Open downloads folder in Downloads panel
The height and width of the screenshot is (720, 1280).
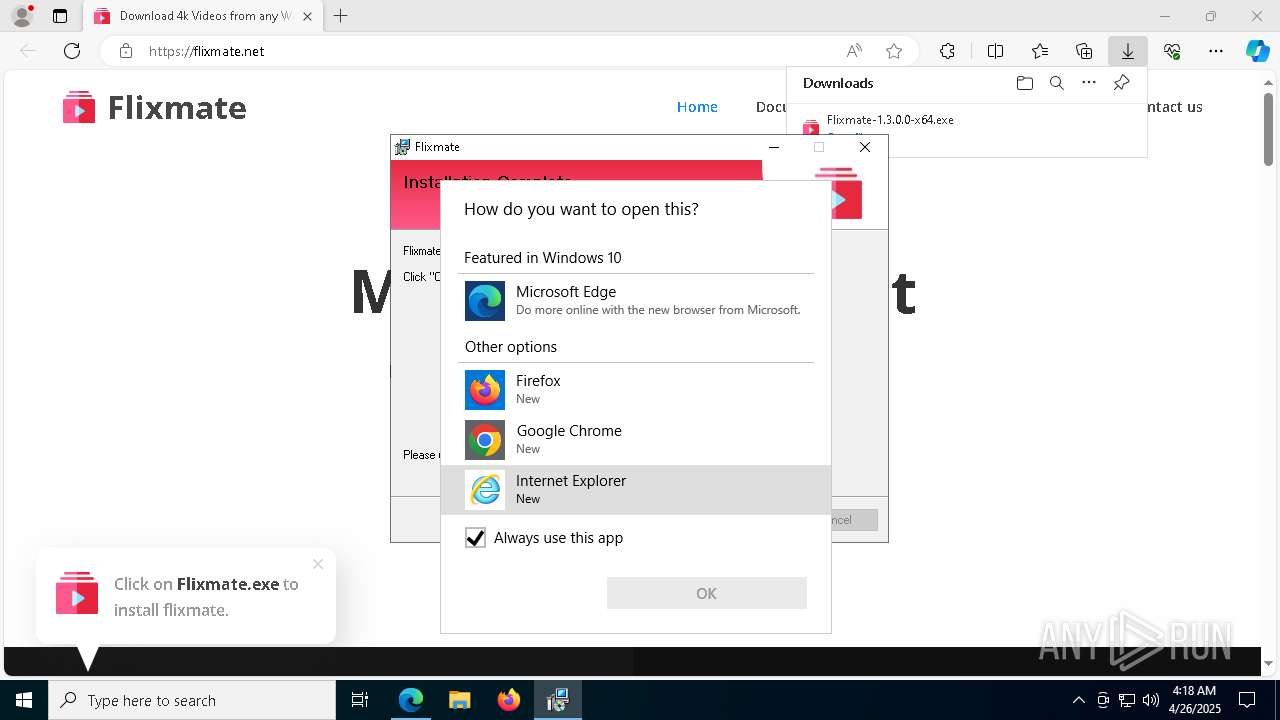pos(1025,83)
